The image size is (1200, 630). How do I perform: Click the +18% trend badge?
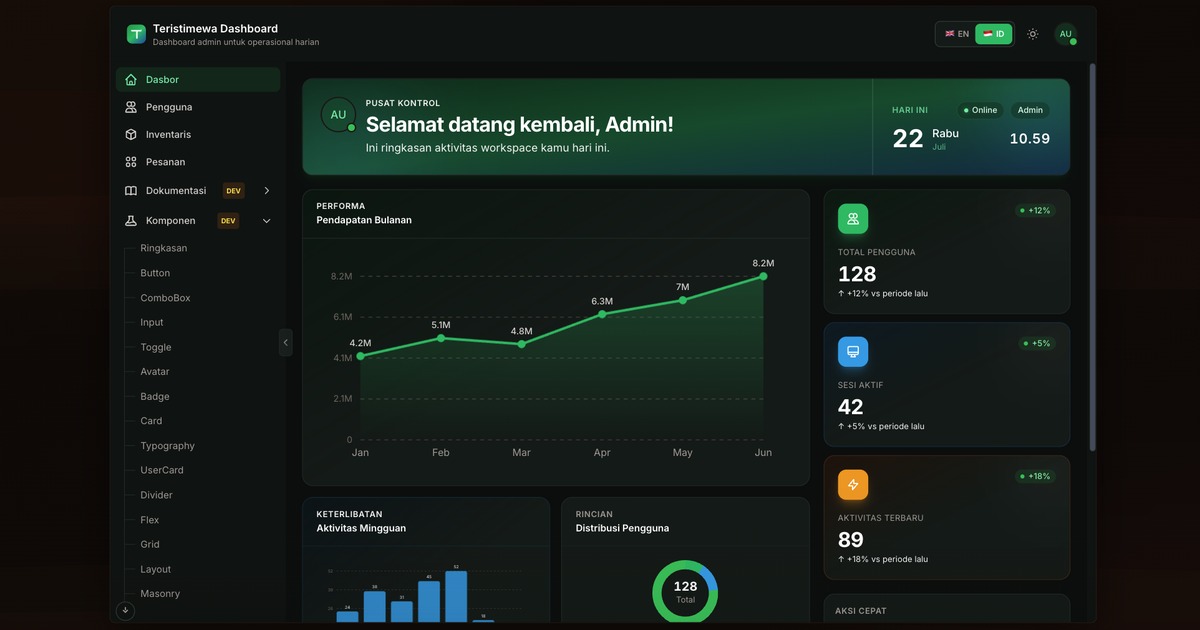click(1034, 476)
